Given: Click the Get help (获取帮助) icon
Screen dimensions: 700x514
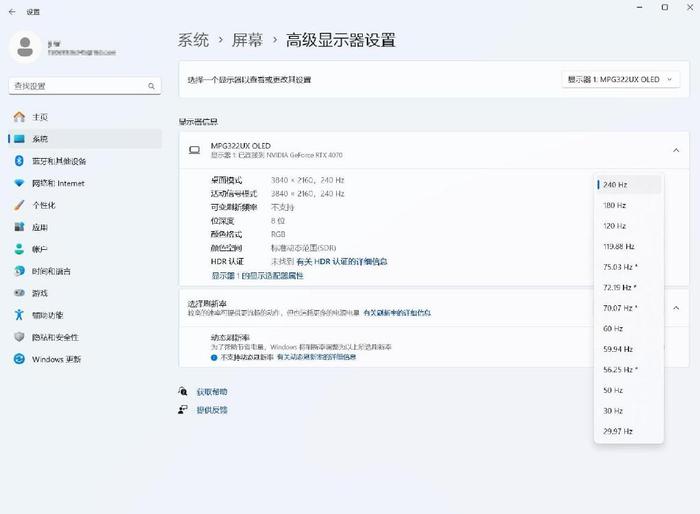Looking at the screenshot, I should pyautogui.click(x=183, y=392).
